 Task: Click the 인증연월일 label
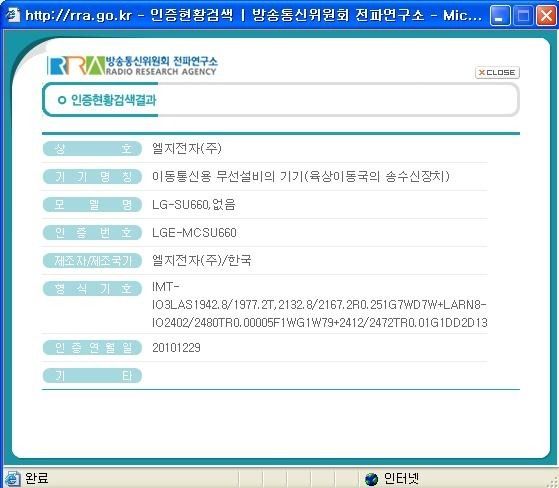click(92, 348)
